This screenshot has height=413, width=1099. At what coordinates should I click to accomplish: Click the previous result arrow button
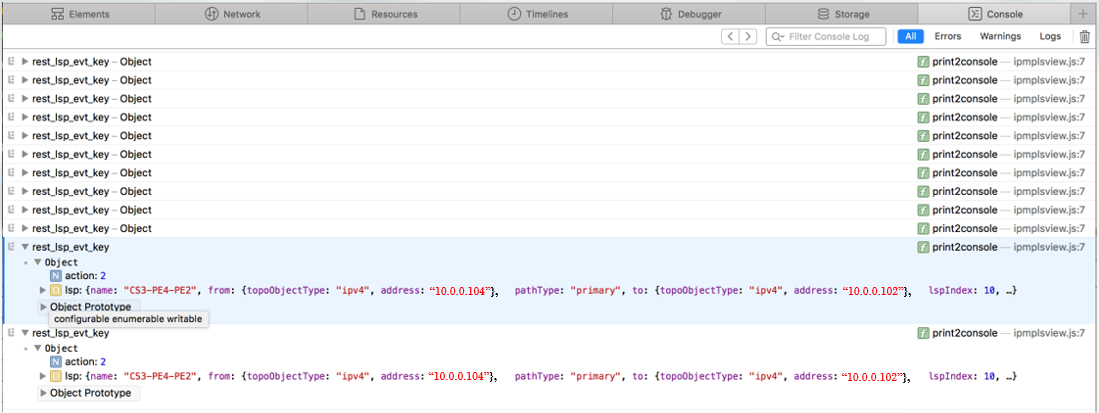click(732, 37)
